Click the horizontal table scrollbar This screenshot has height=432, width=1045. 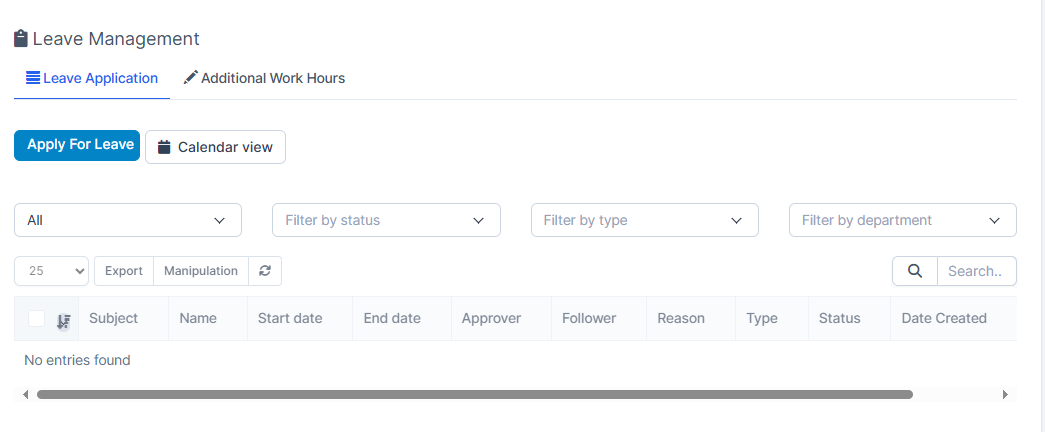(x=474, y=395)
